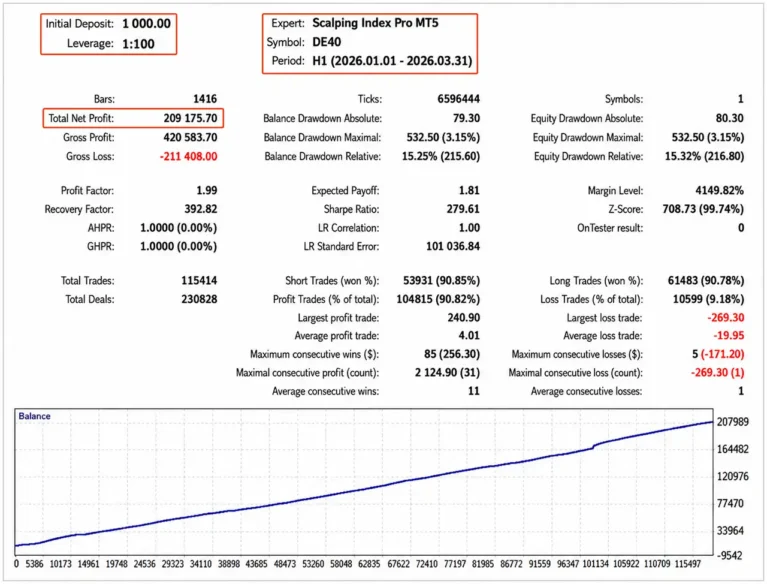Click Maximal consecutive loss value -269.30 (1)

tap(718, 373)
